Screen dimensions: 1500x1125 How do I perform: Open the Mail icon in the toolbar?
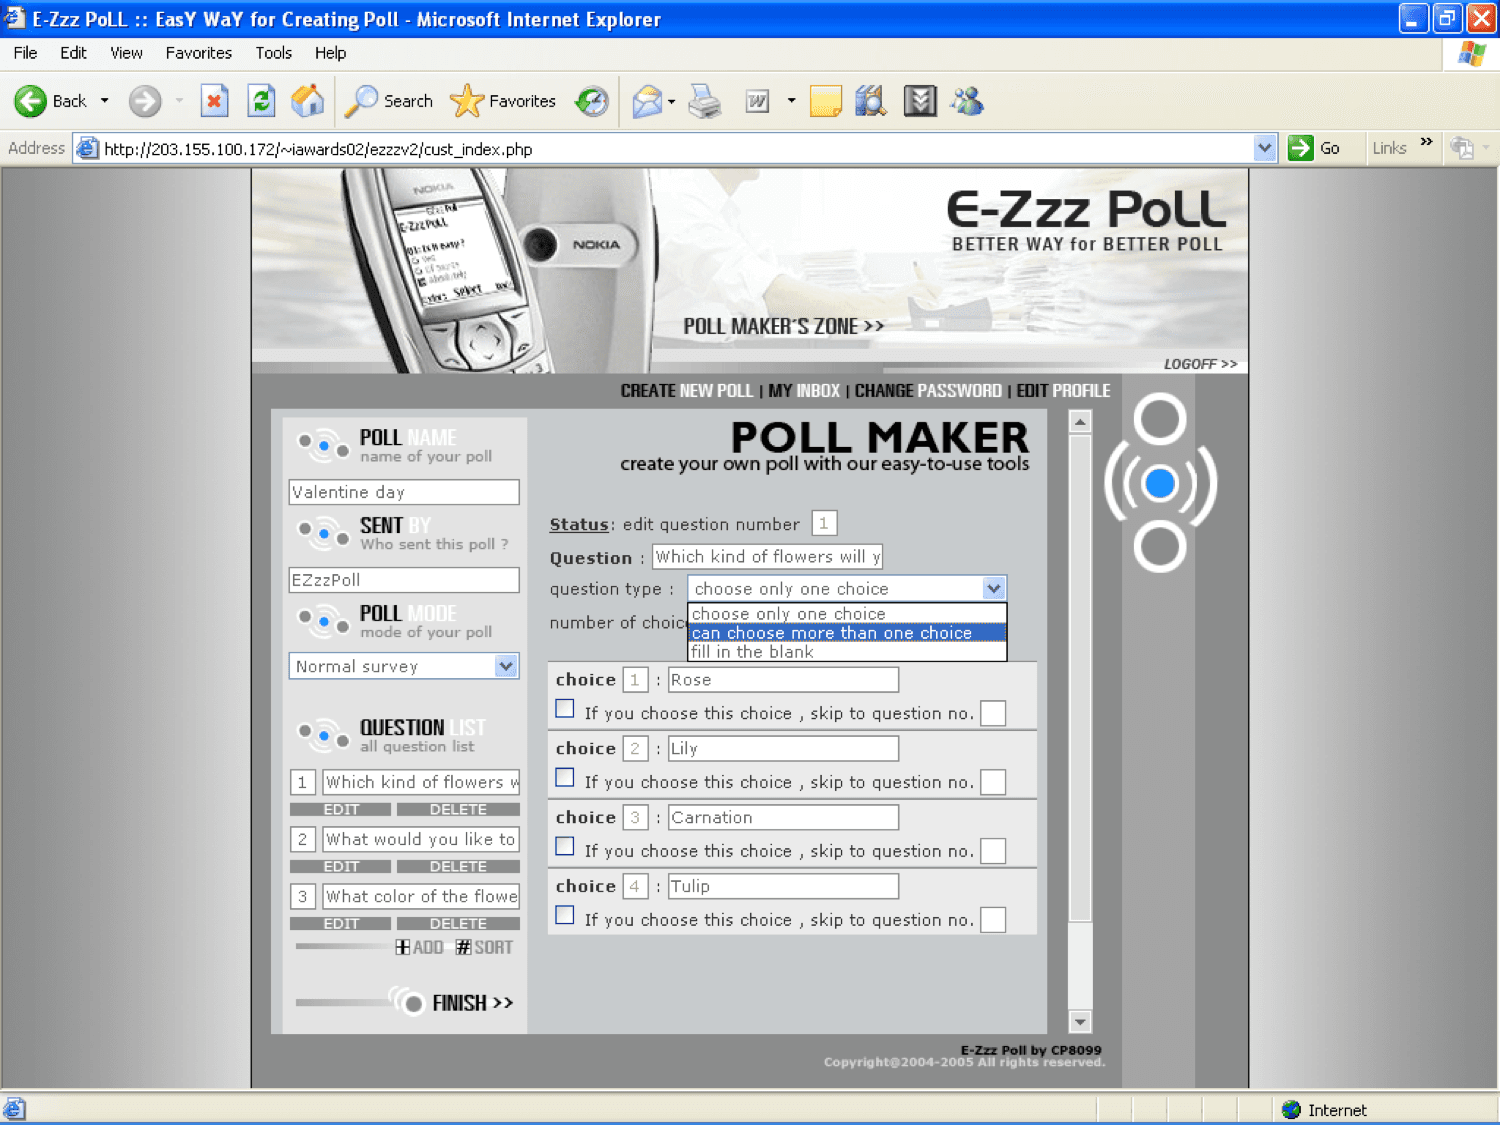point(648,100)
